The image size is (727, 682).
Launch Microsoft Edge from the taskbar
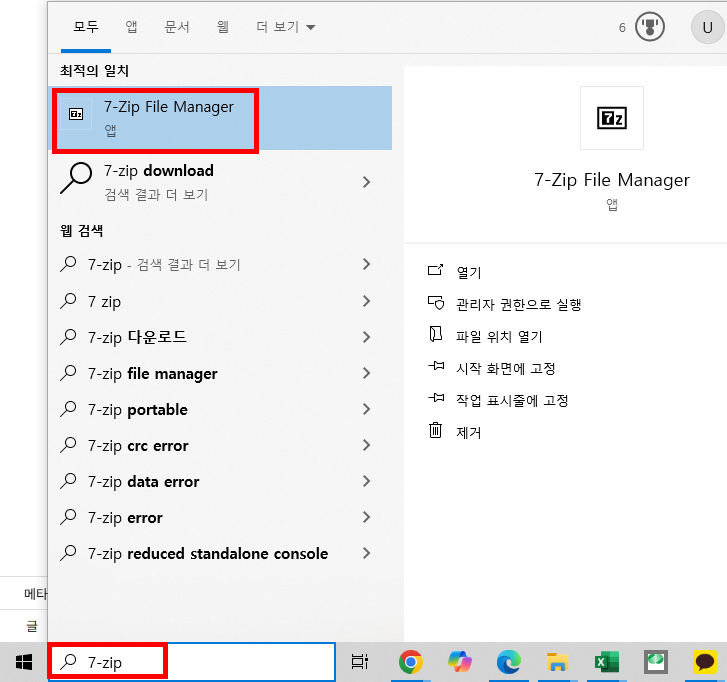click(x=509, y=662)
